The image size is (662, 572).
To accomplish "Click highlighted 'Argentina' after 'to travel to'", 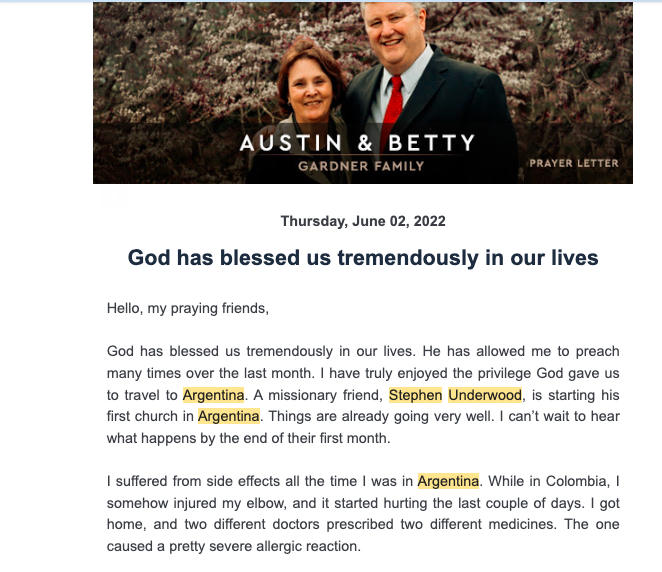I will pos(213,395).
